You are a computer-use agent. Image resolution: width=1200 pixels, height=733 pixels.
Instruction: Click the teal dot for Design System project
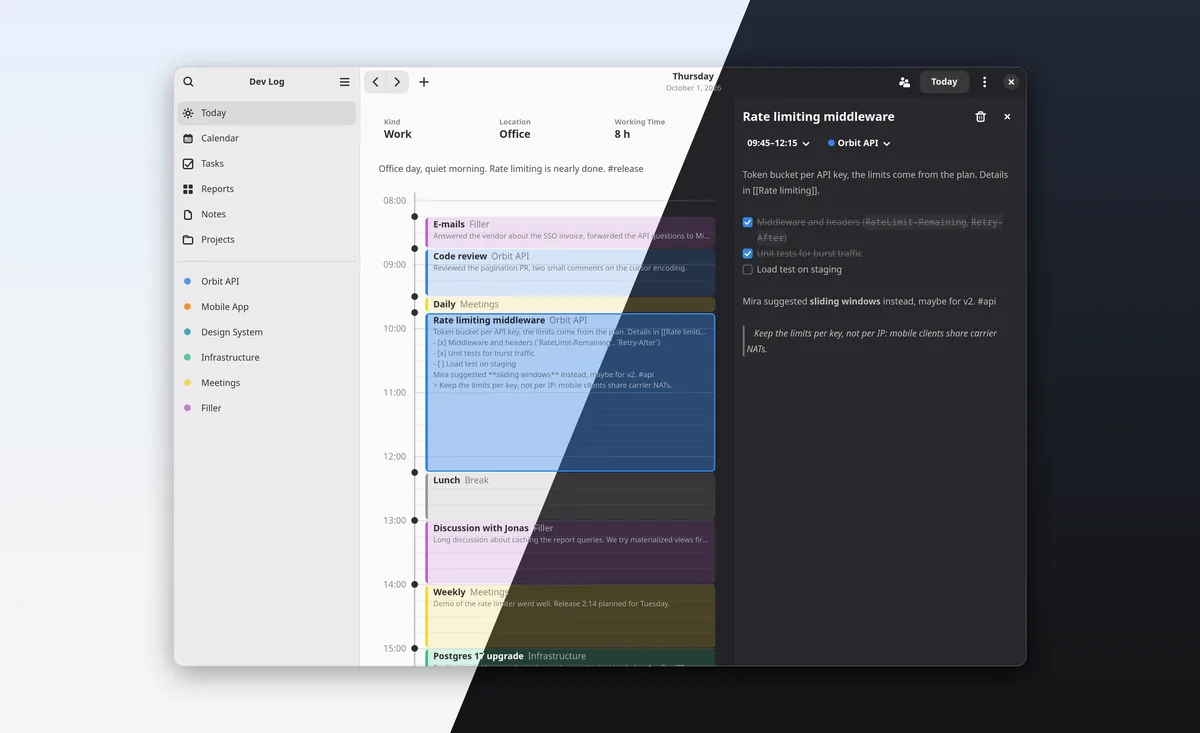pyautogui.click(x=187, y=332)
